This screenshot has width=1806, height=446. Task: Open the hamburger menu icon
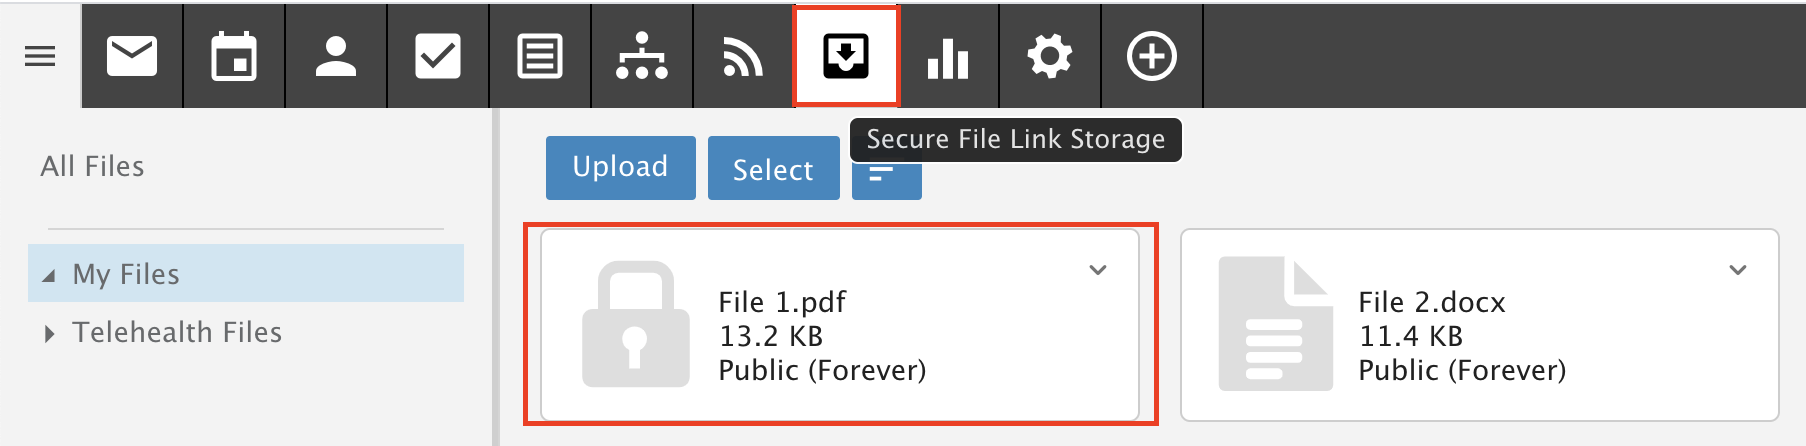(40, 56)
